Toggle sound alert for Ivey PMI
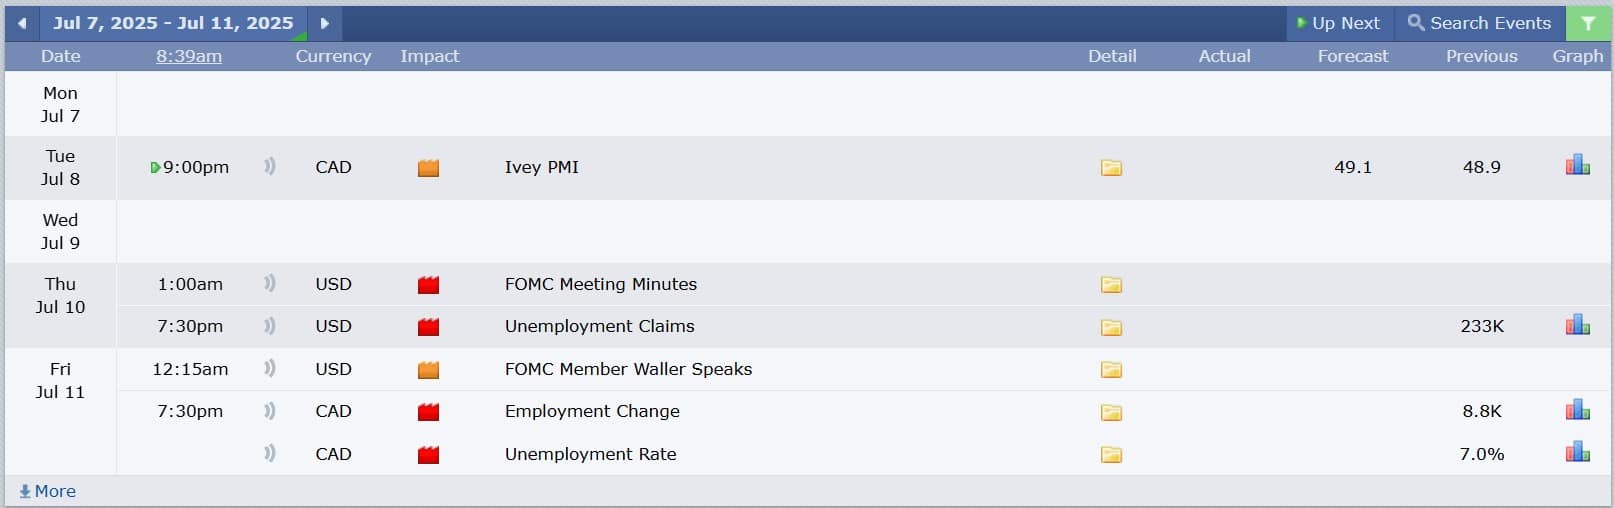The width and height of the screenshot is (1614, 508). pos(269,166)
